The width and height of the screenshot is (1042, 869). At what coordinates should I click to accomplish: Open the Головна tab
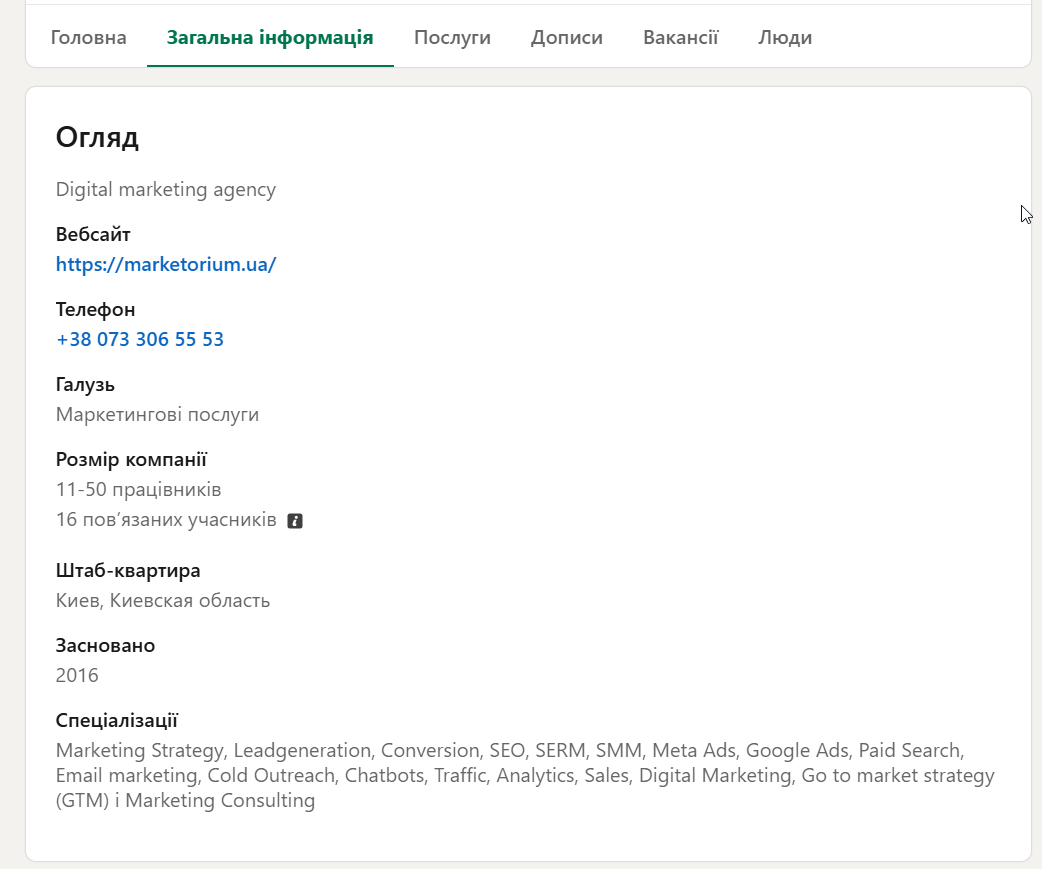pos(88,38)
